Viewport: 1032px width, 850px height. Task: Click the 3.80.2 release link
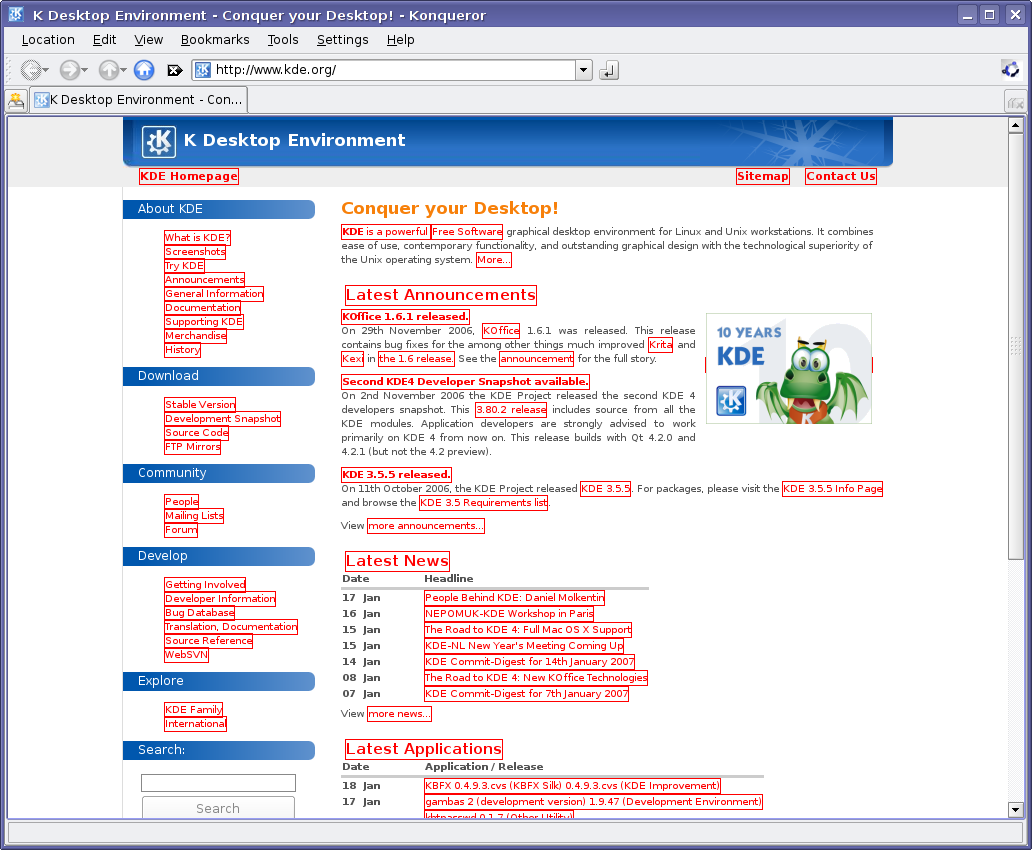coord(511,410)
